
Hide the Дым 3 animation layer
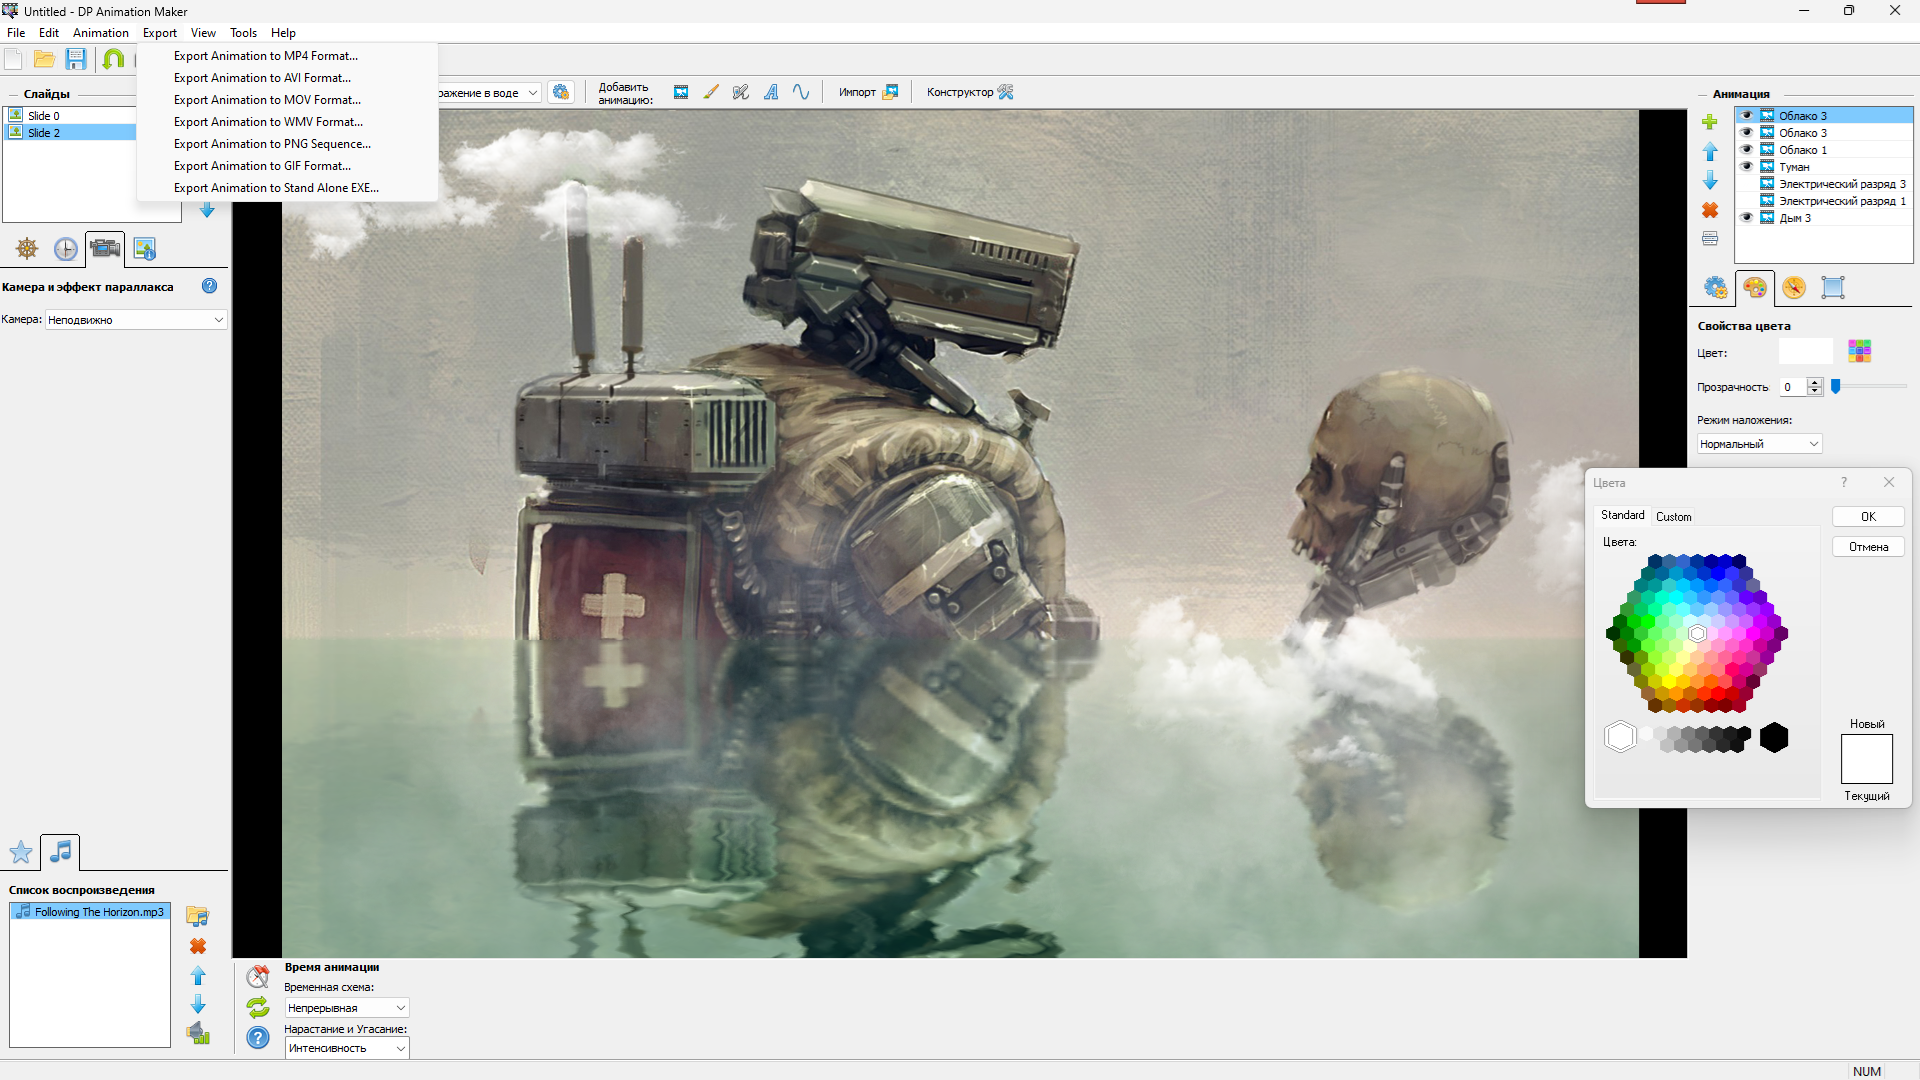1747,217
